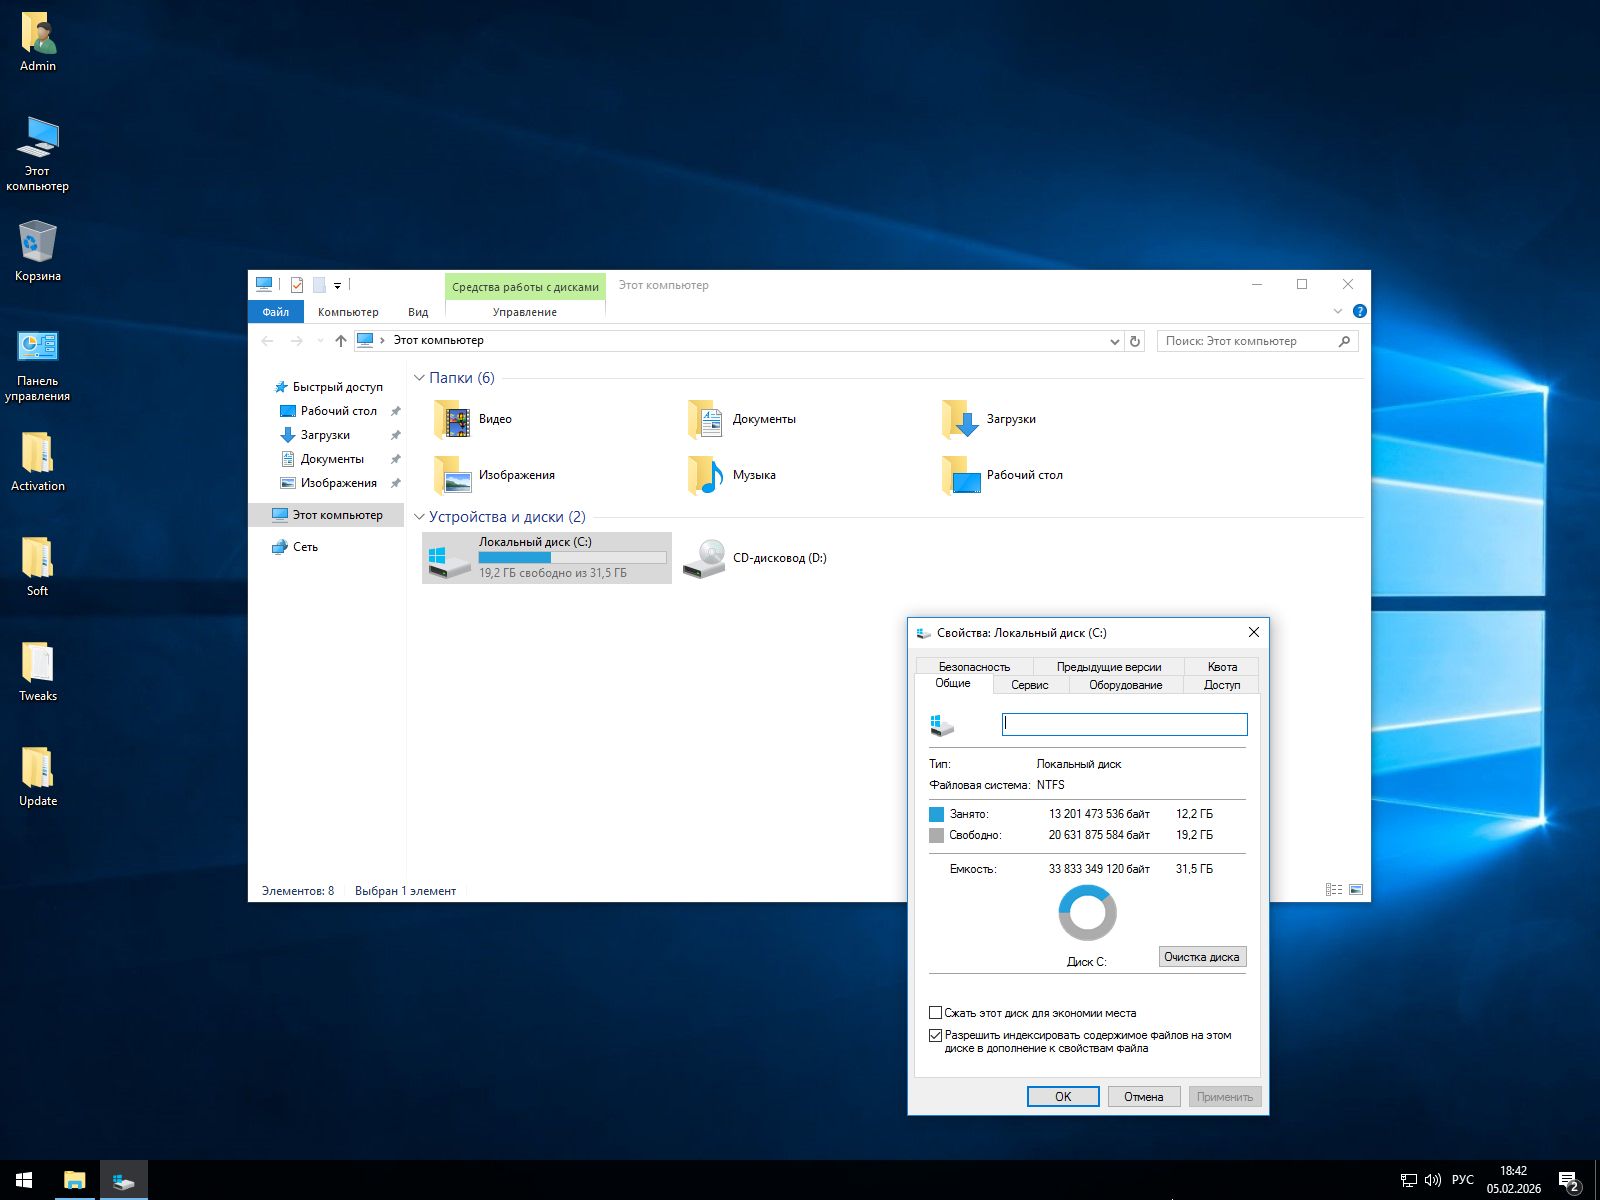Open the Видео folder icon
This screenshot has width=1600, height=1200.
coord(455,420)
